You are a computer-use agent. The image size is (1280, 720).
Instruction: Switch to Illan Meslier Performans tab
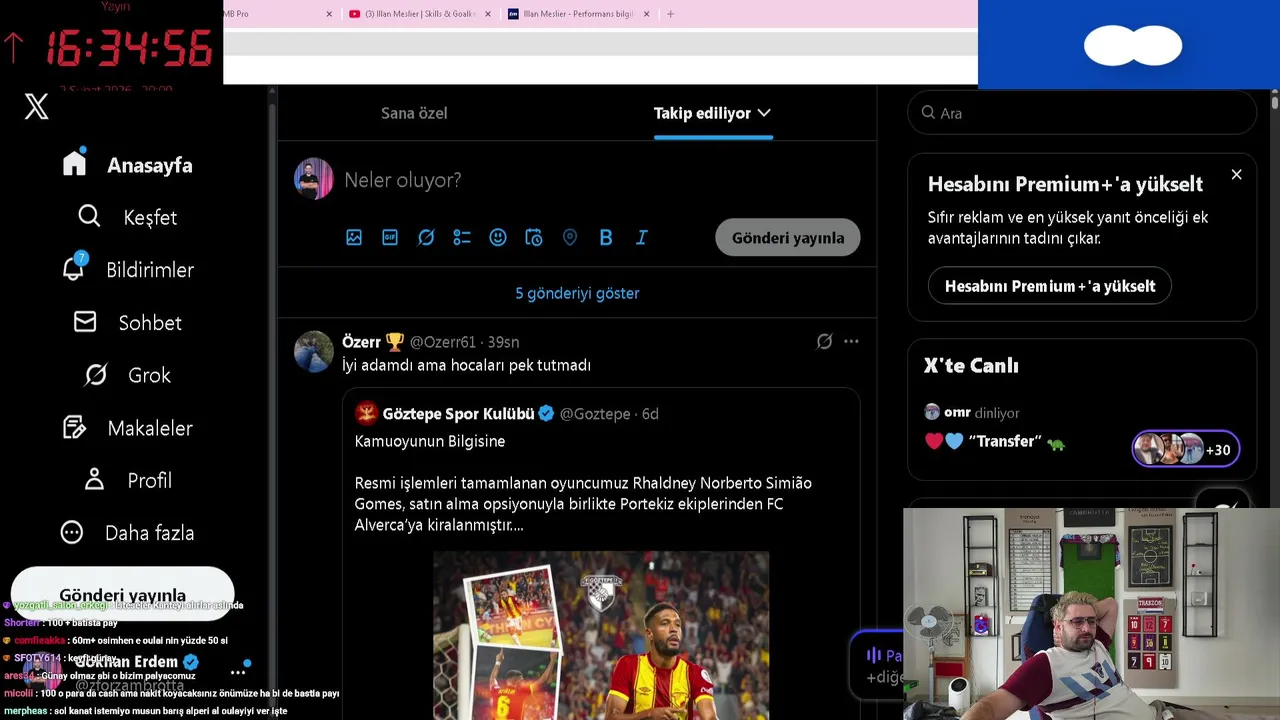(x=578, y=14)
